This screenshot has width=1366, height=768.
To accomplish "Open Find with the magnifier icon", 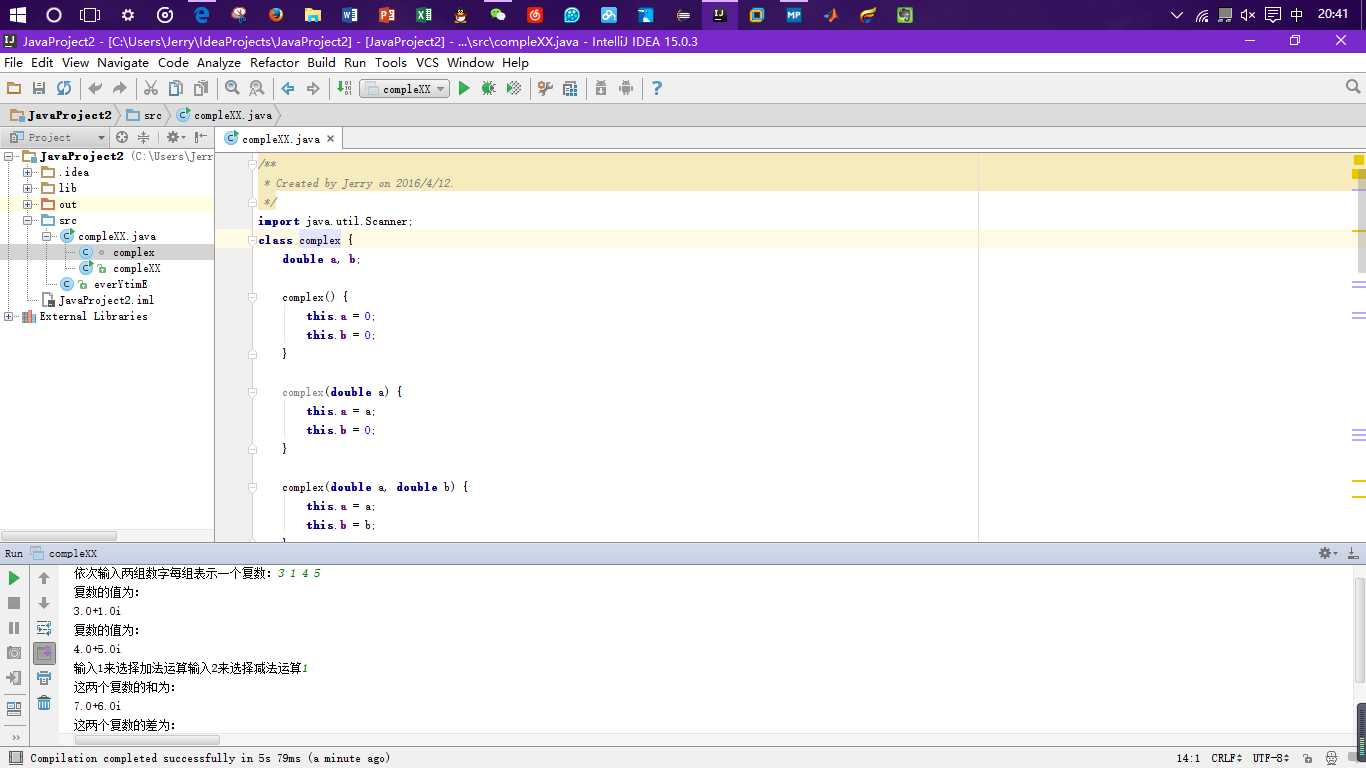I will point(232,88).
